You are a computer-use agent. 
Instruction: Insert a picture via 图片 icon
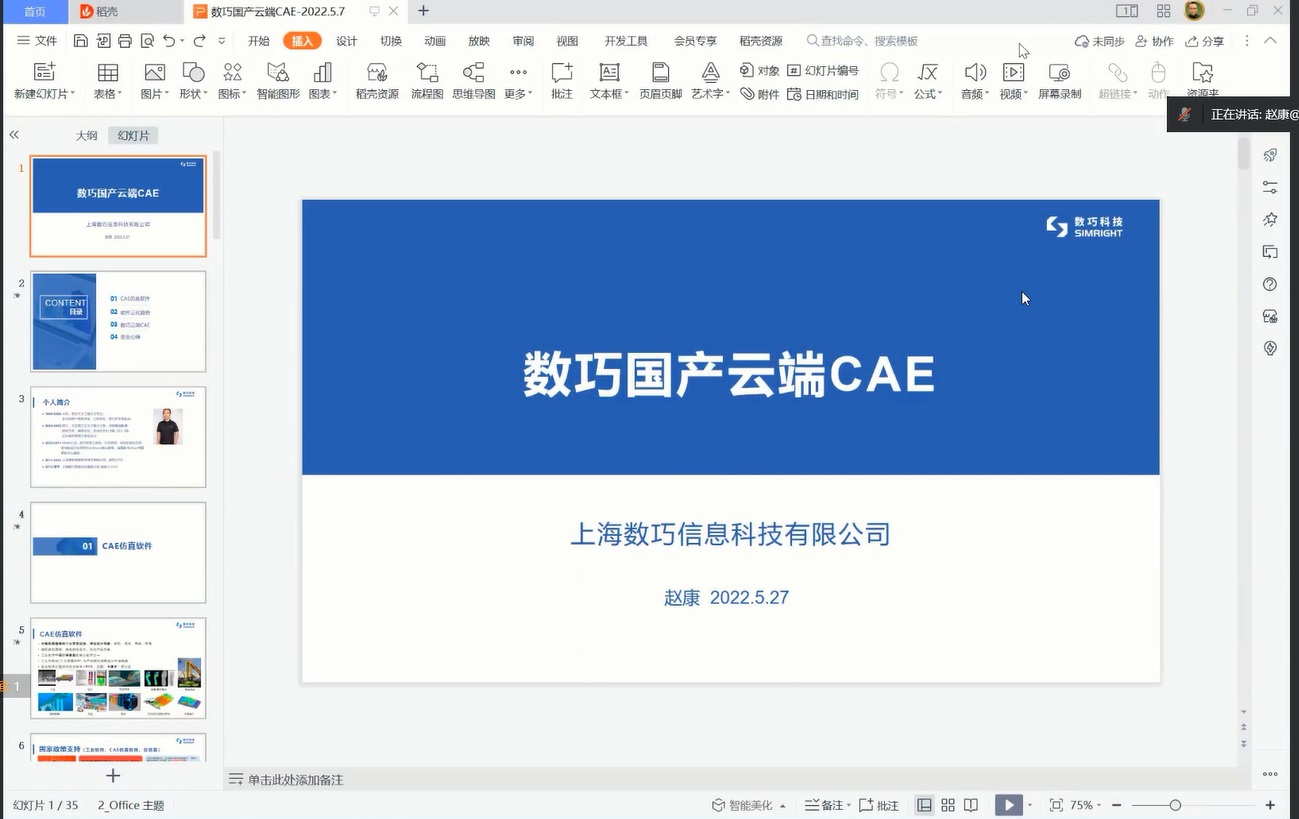pos(153,81)
